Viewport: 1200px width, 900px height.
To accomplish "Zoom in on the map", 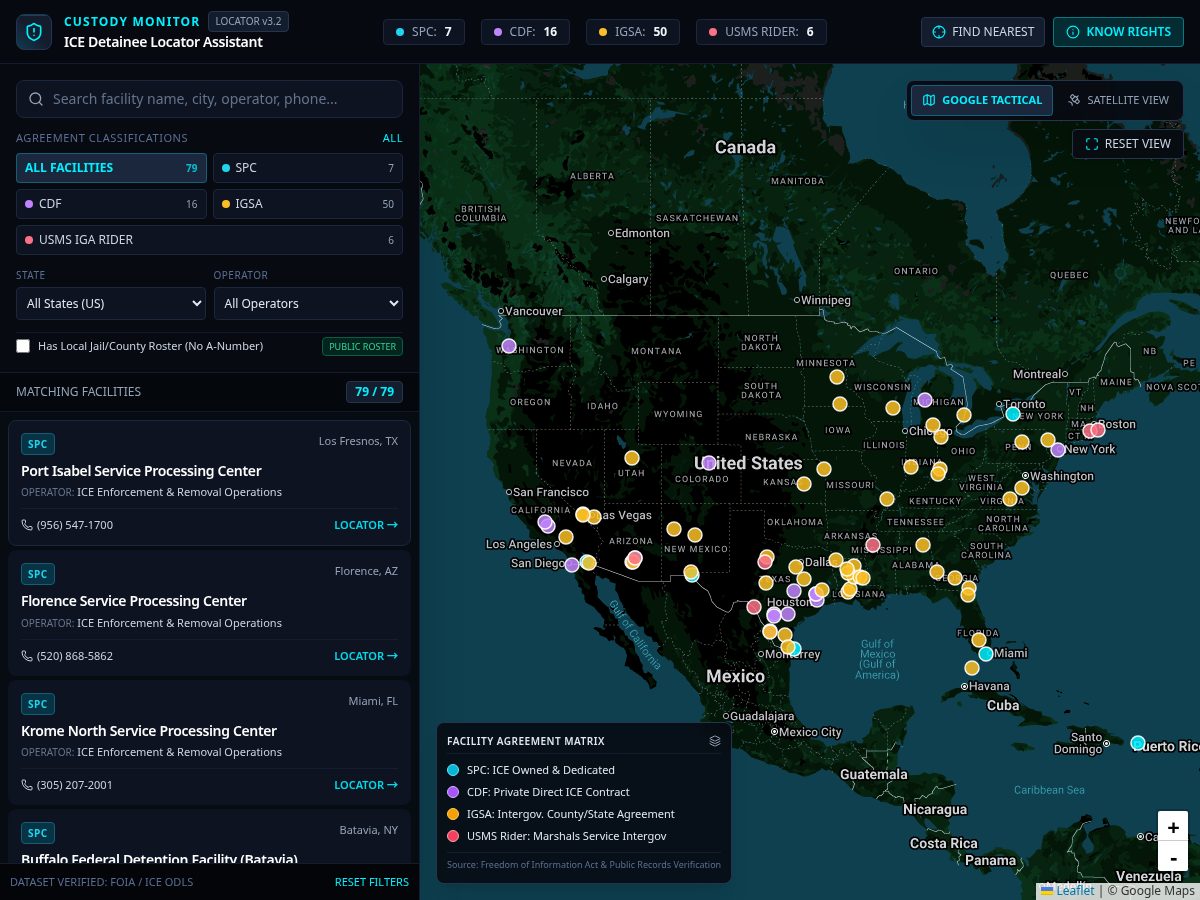I will [1173, 828].
